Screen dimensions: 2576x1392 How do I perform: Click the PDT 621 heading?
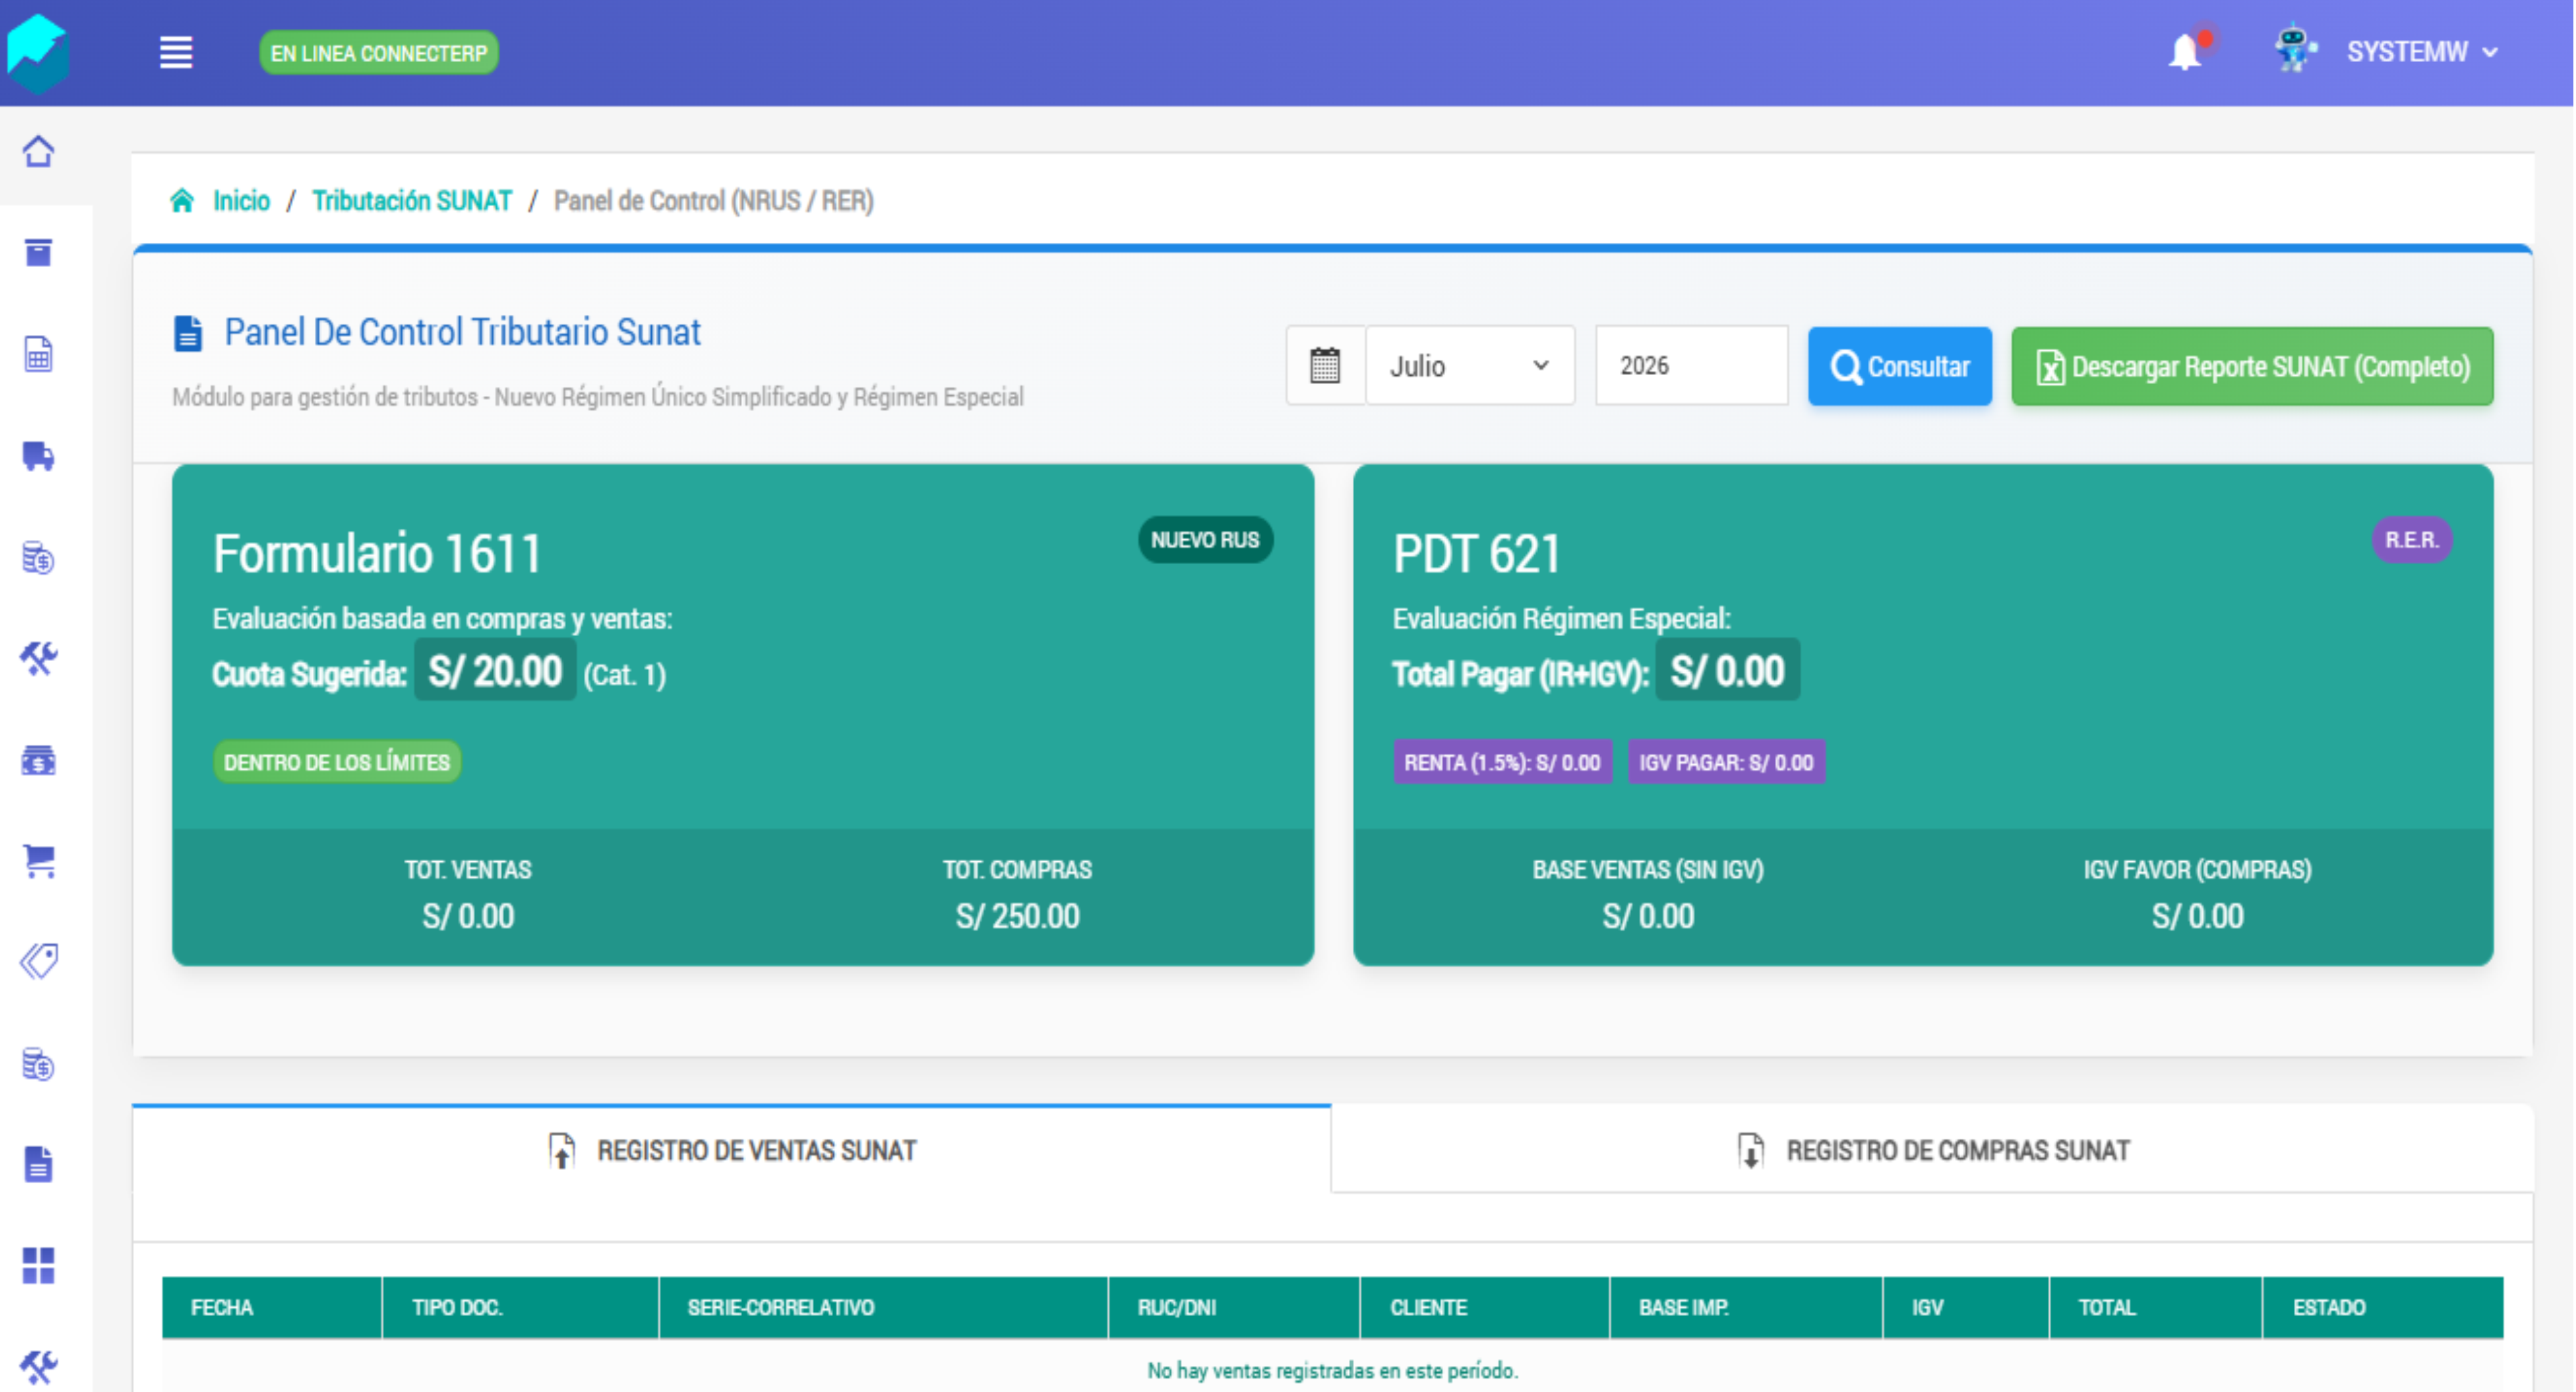(1476, 553)
